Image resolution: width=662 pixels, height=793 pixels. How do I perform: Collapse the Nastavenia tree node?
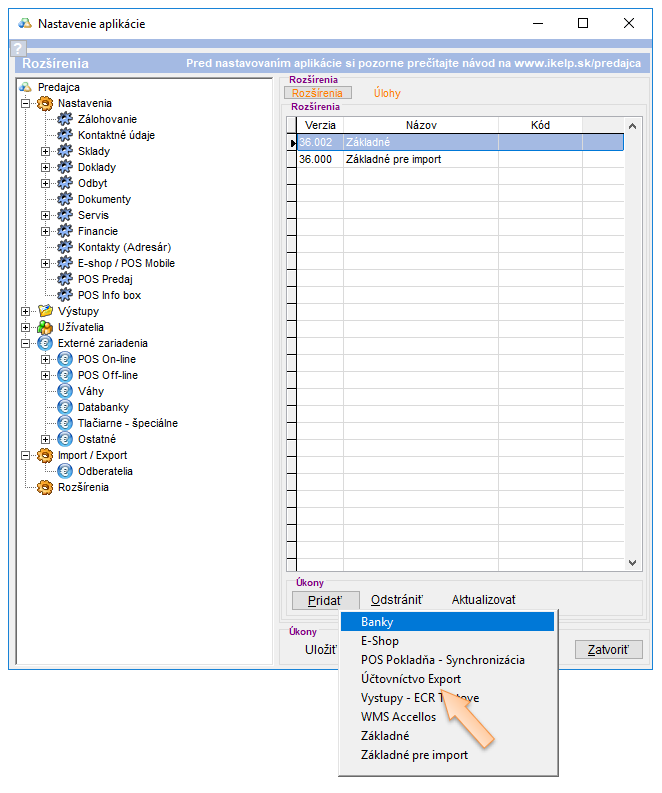tap(26, 103)
